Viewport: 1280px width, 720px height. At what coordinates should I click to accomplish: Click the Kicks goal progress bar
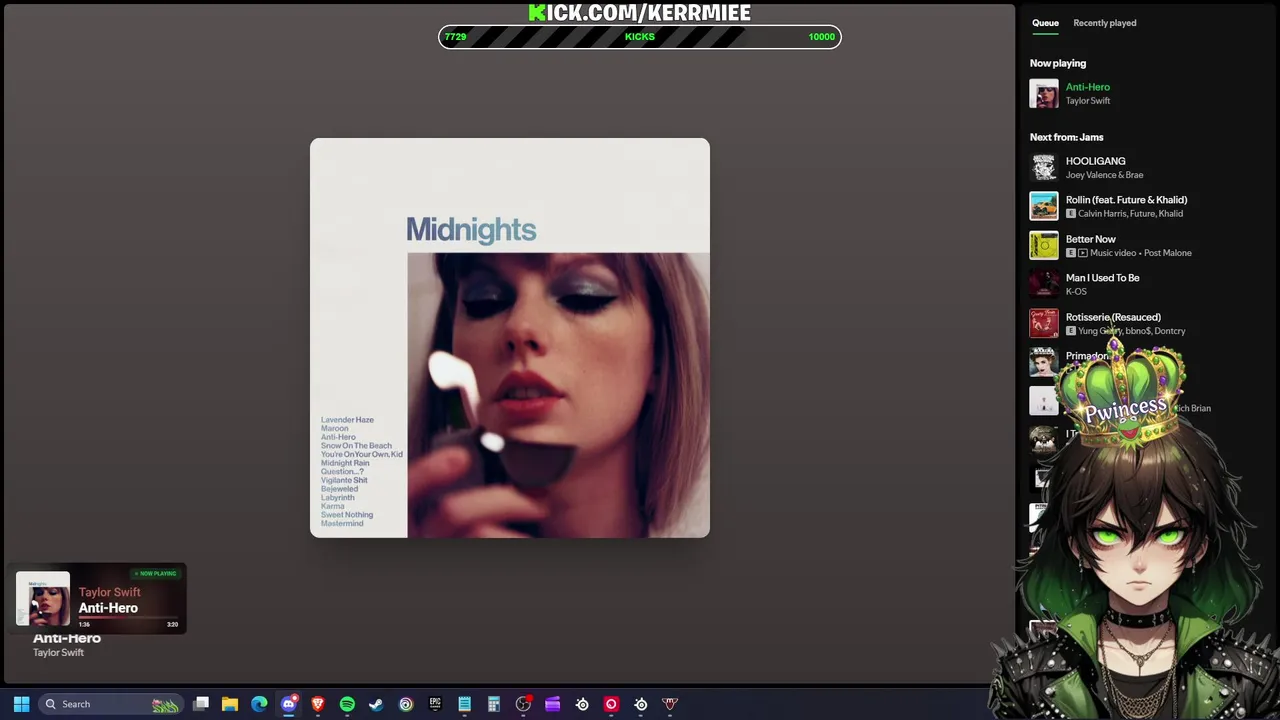click(640, 37)
